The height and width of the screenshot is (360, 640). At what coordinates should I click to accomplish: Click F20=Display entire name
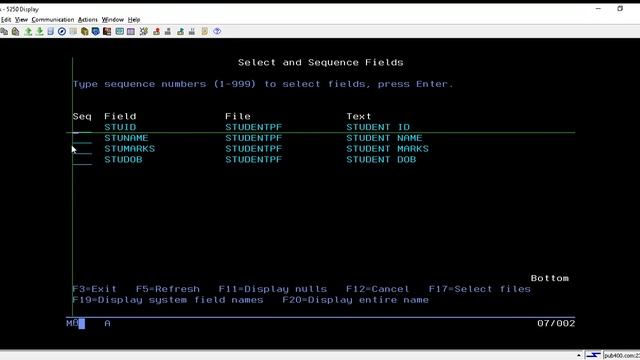coord(356,300)
